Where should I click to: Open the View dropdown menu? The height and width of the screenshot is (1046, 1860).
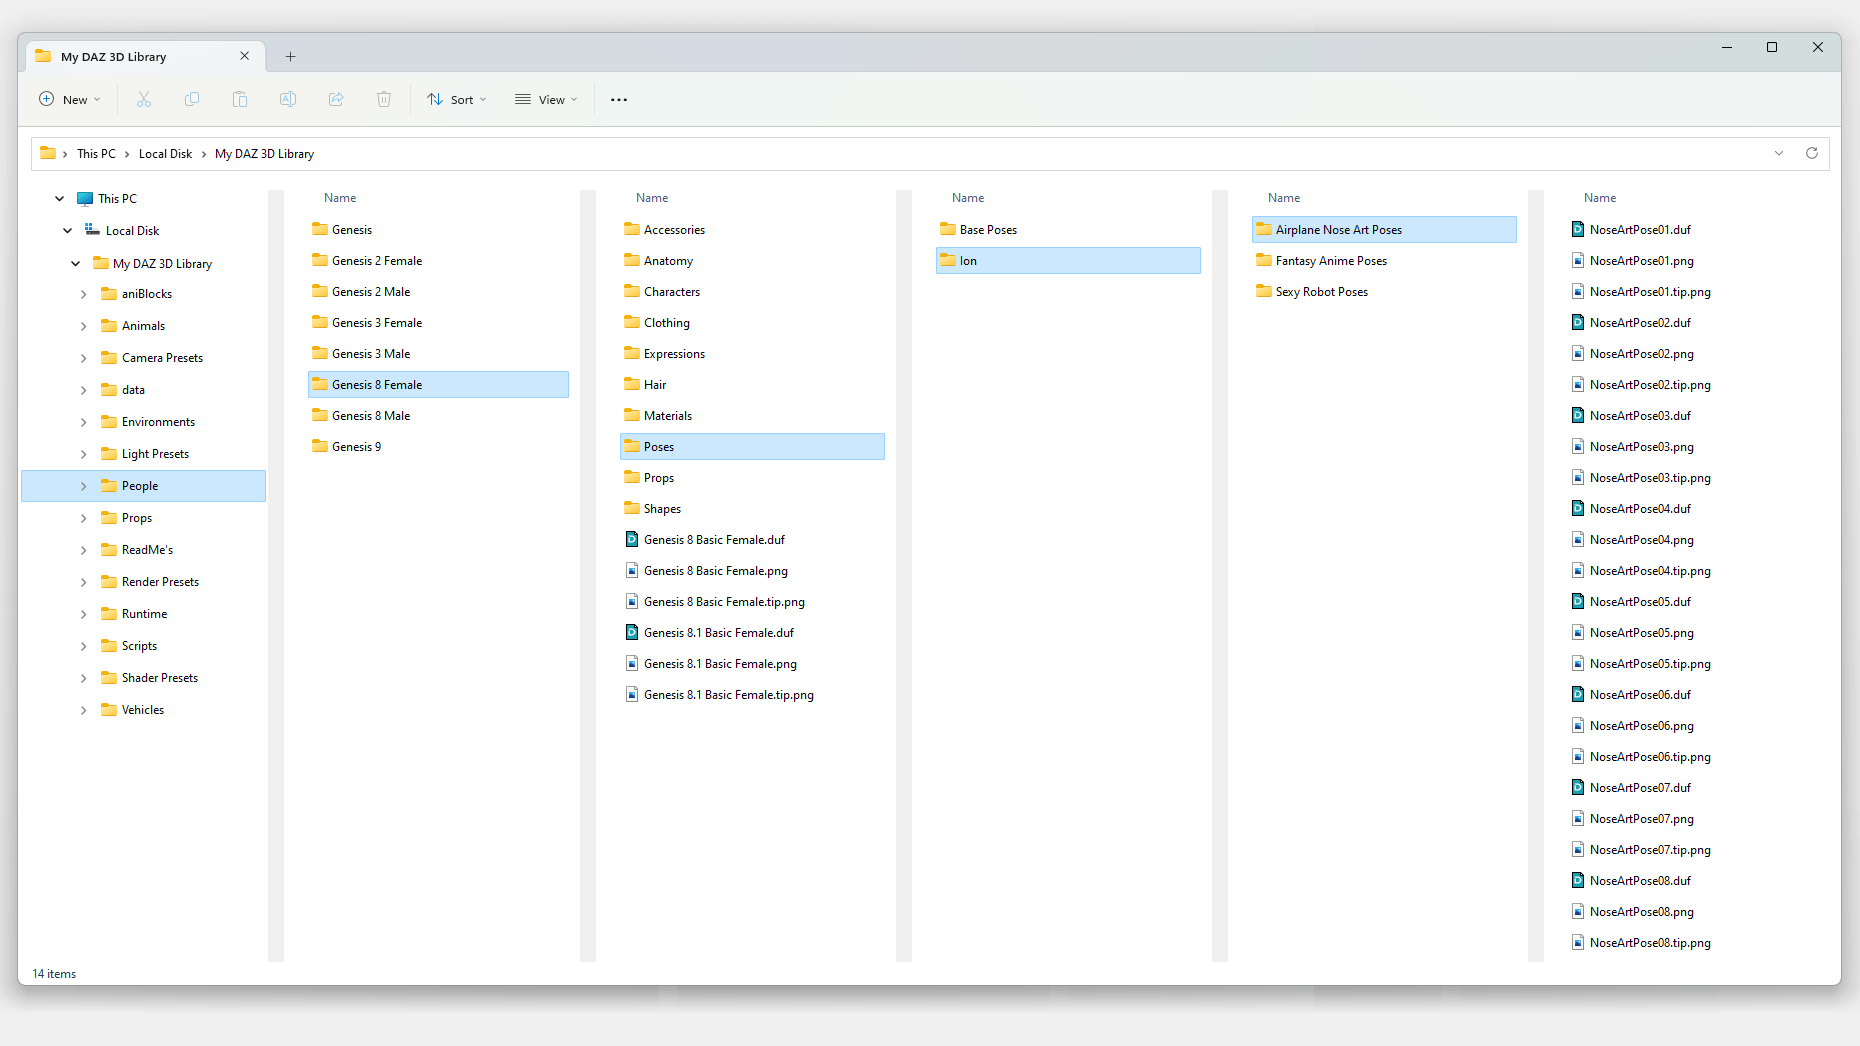coord(546,99)
